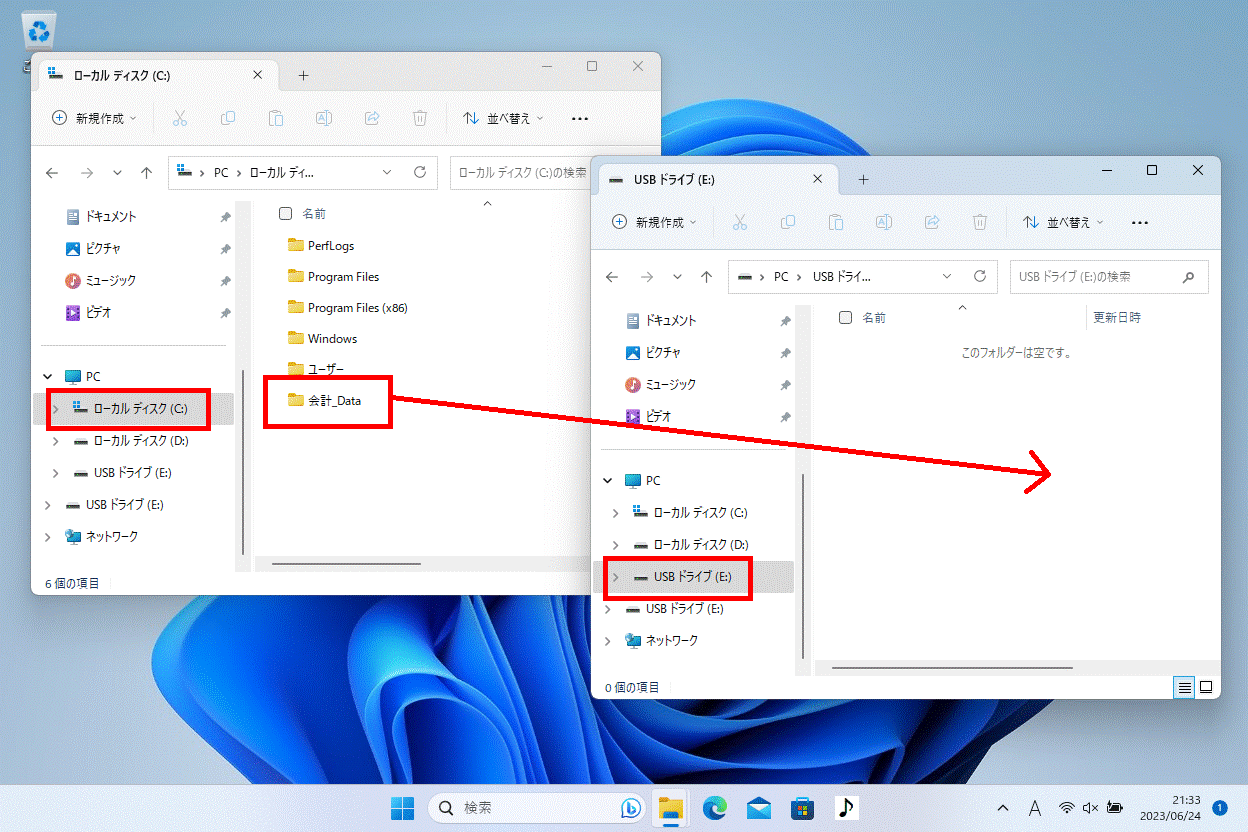
Task: Click Delete trash icon in USB drive window
Action: point(980,222)
